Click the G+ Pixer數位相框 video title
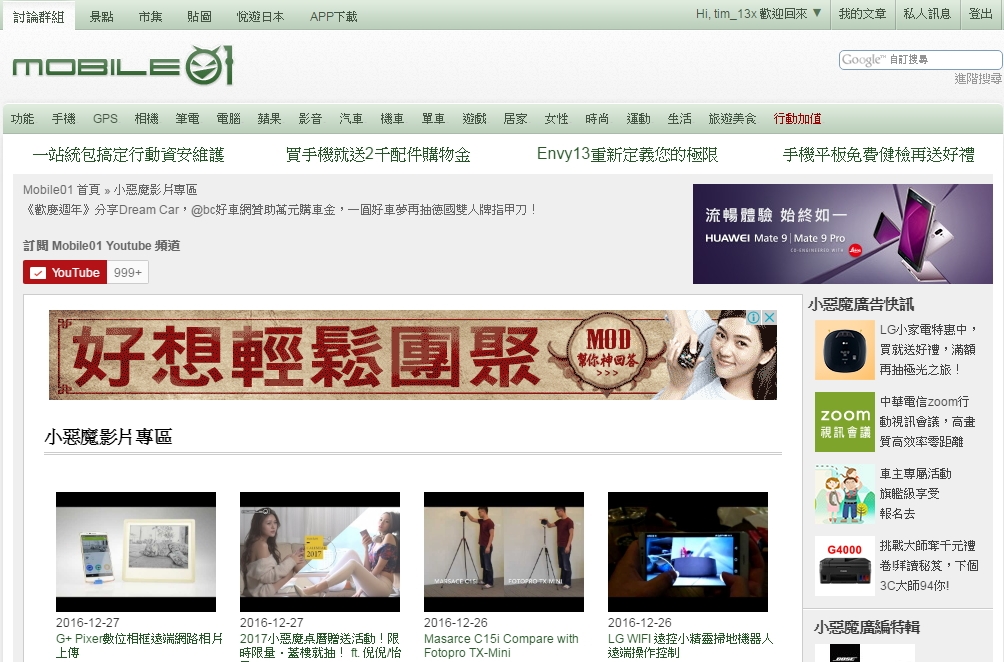1004x662 pixels. 139,645
